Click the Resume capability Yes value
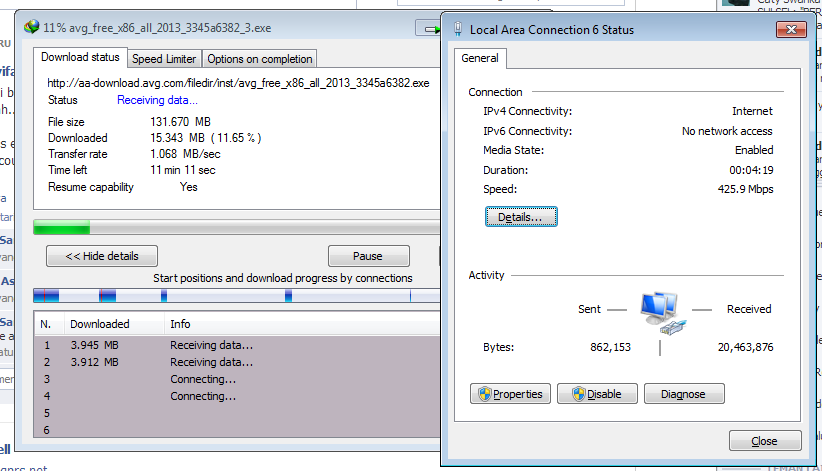This screenshot has width=822, height=471. click(189, 187)
